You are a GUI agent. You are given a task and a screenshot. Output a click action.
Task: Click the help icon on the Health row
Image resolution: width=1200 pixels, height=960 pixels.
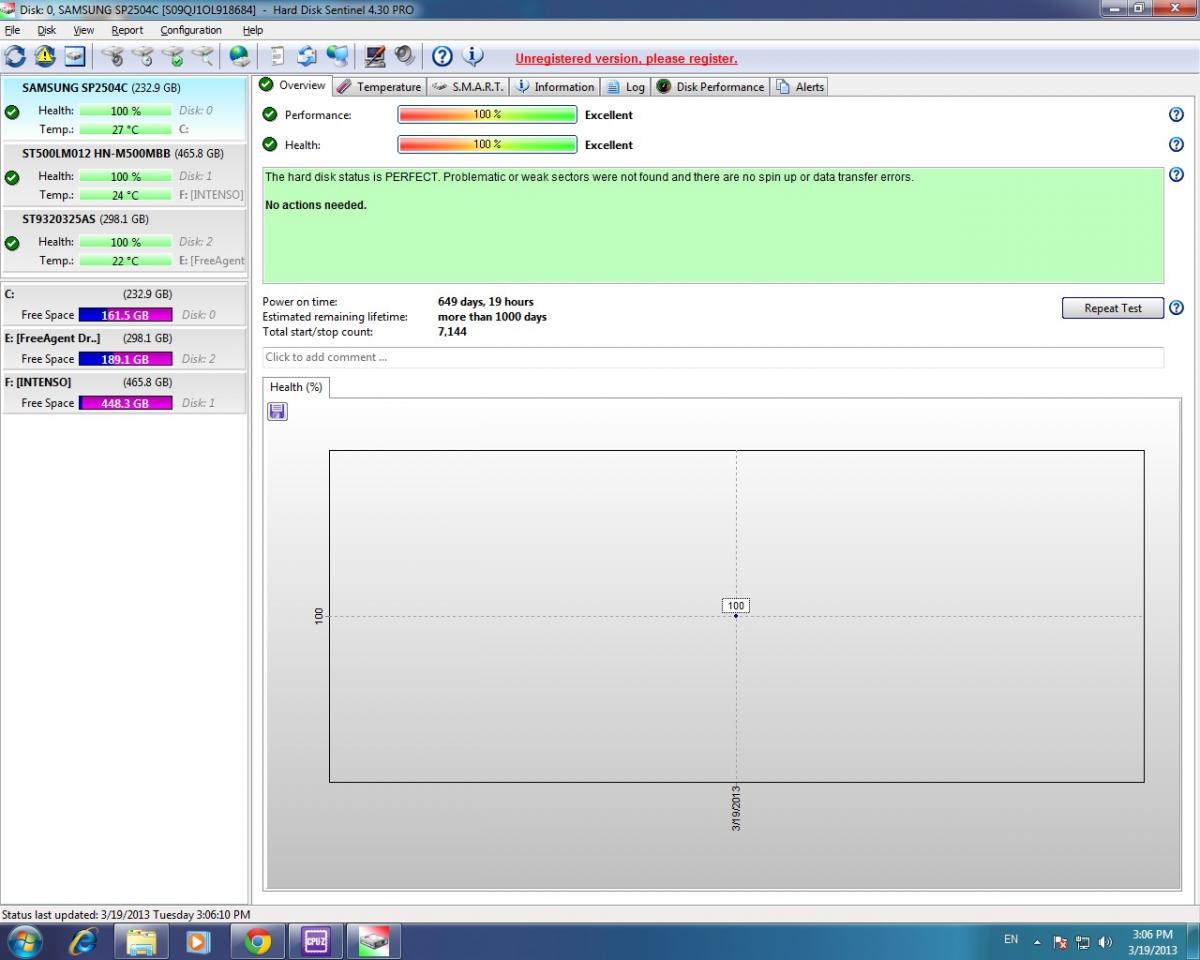click(x=1176, y=145)
